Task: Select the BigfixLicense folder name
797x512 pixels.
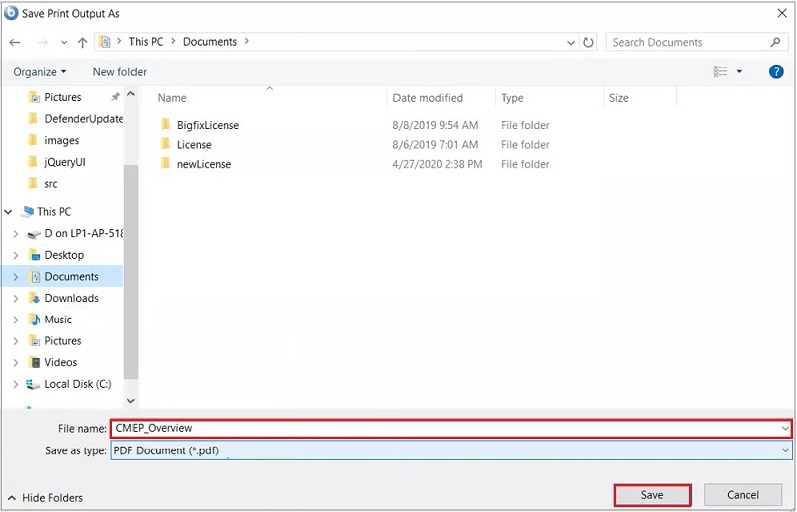Action: pyautogui.click(x=208, y=125)
